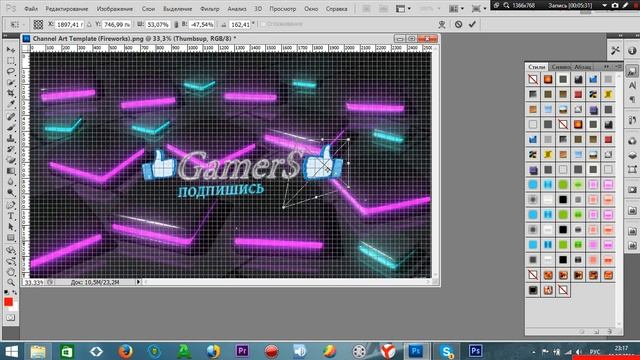
Task: Commit the transform with the checkmark
Action: [472, 24]
